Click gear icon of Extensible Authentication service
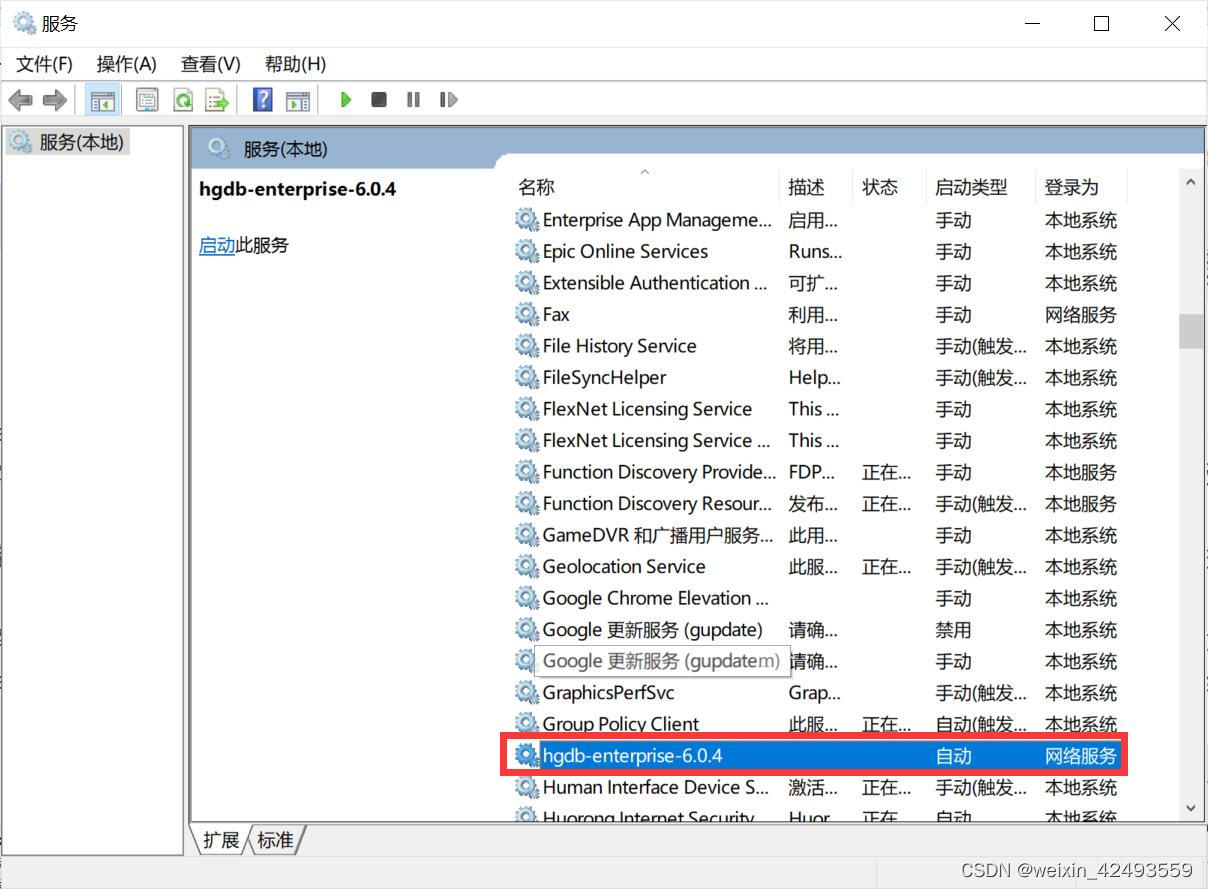The width and height of the screenshot is (1208, 889). tap(526, 283)
